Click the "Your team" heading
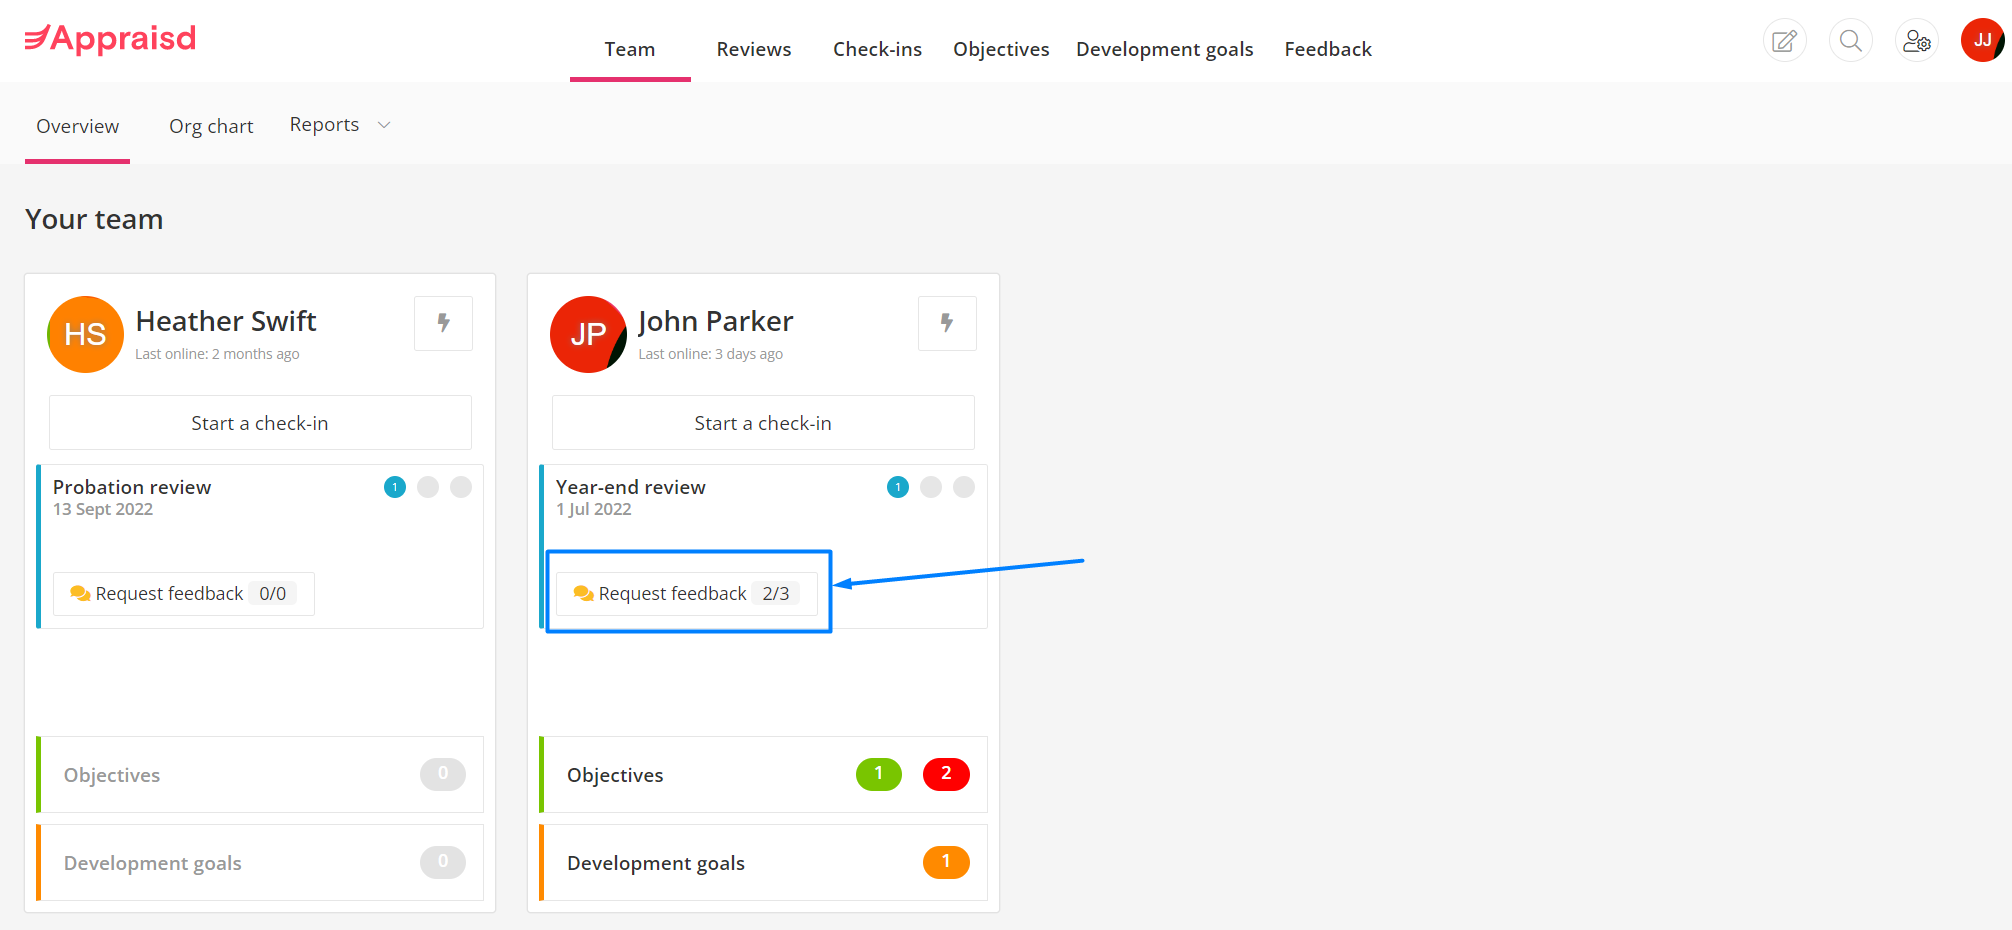The height and width of the screenshot is (930, 2012). coord(94,219)
